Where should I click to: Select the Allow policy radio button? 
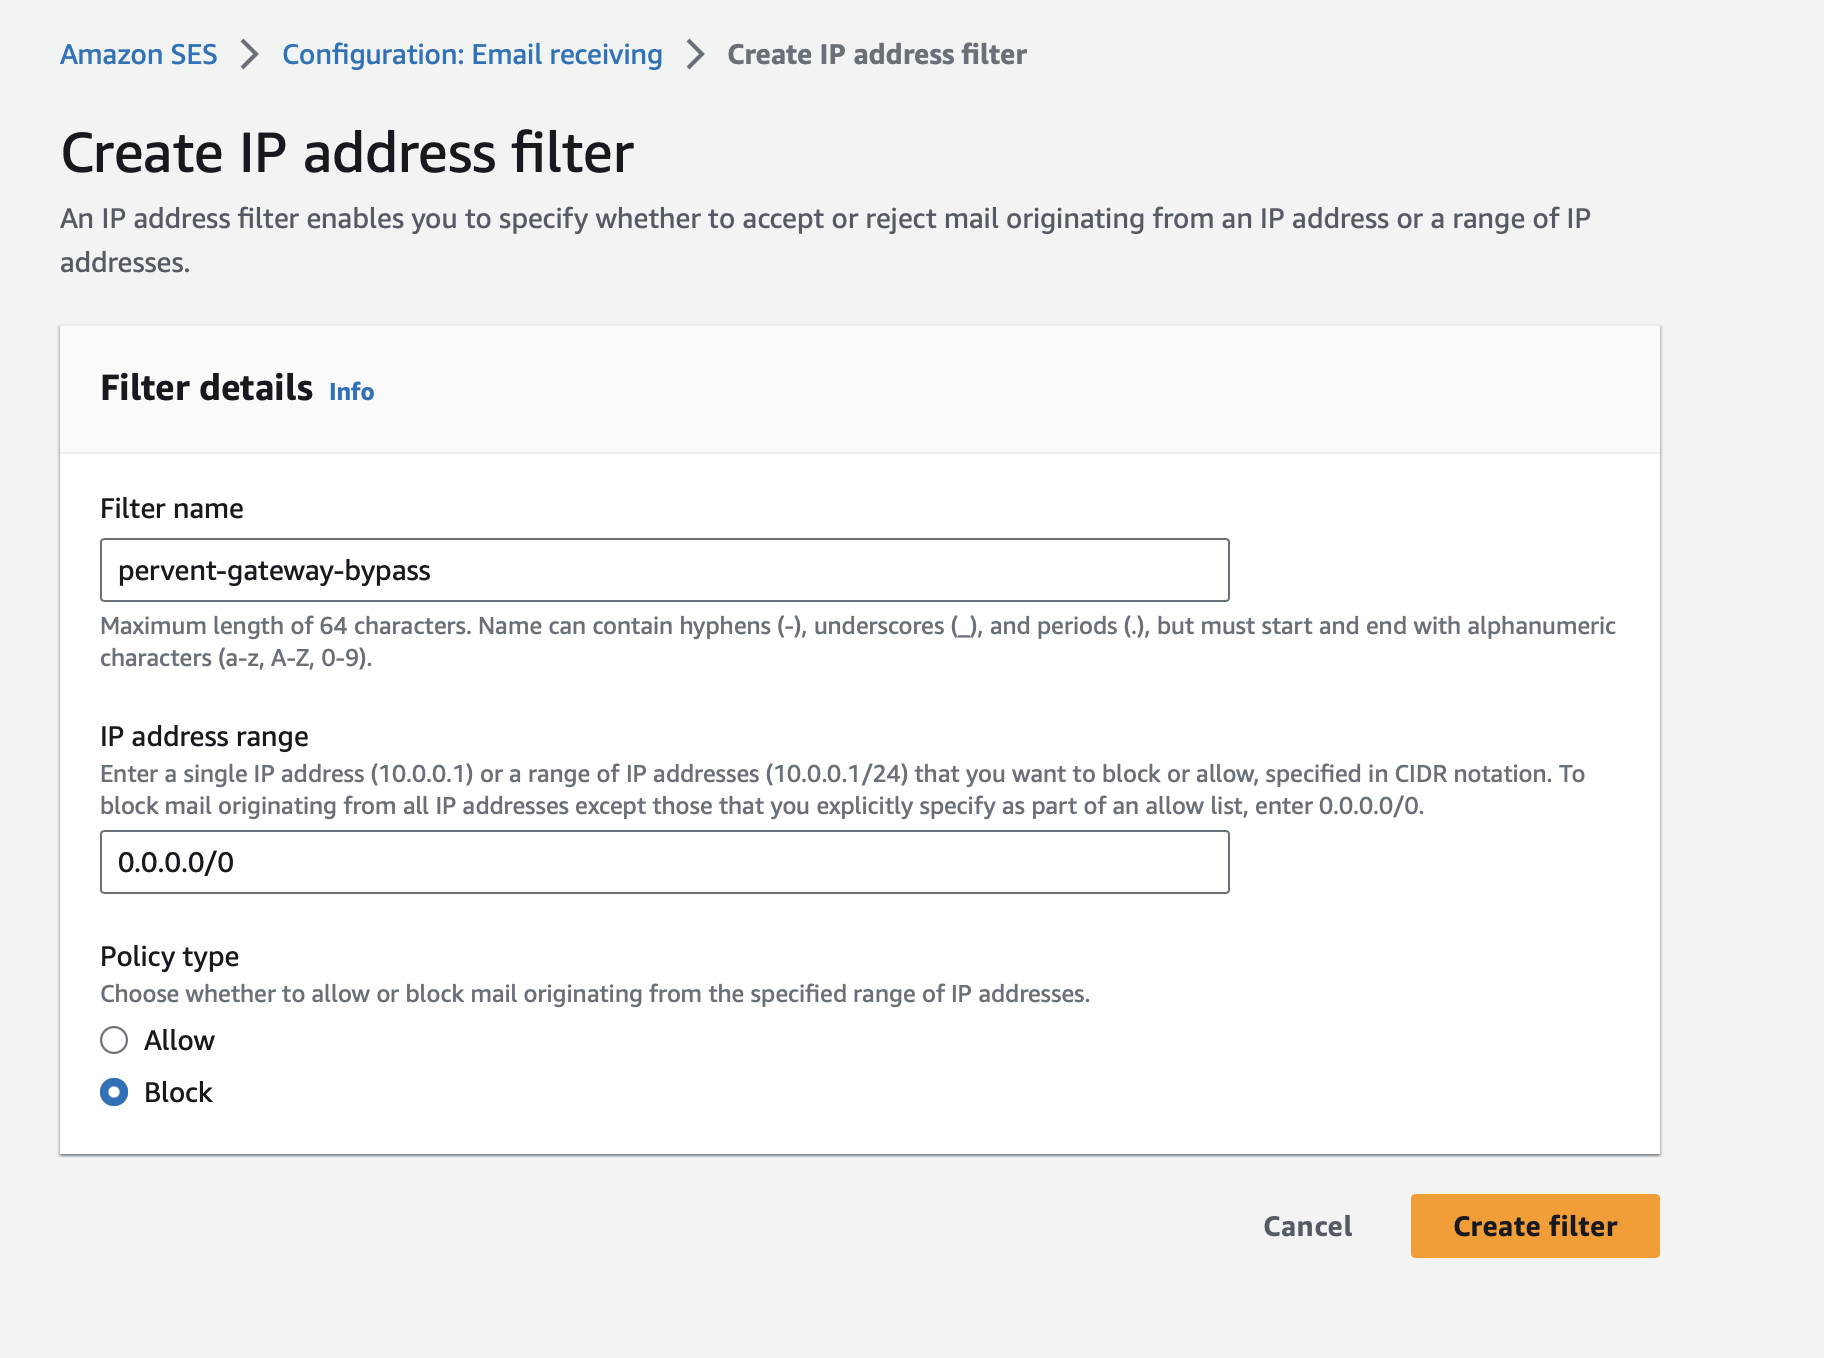(x=114, y=1040)
